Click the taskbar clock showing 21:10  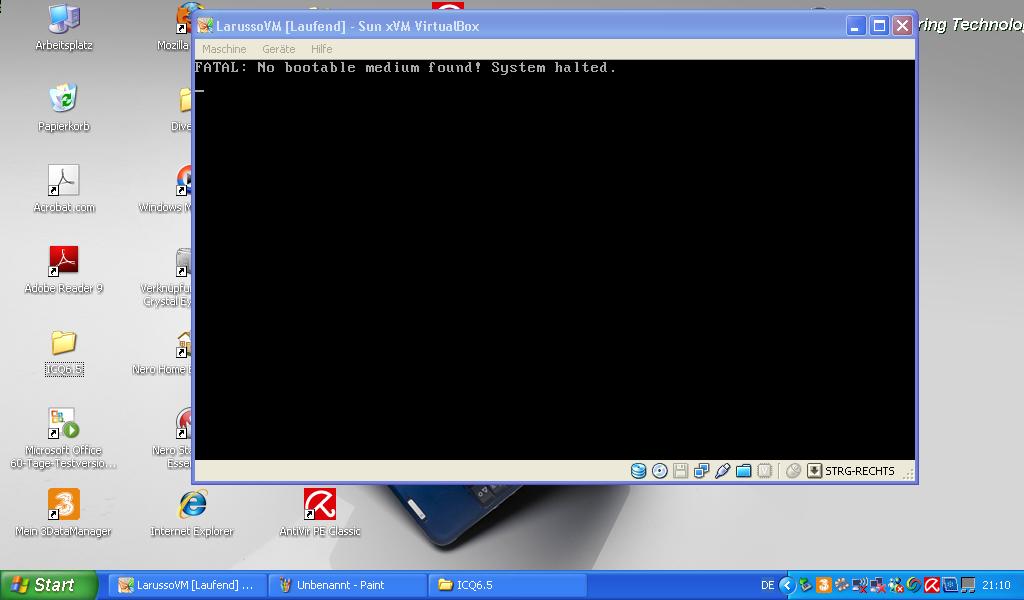pyautogui.click(x=996, y=585)
